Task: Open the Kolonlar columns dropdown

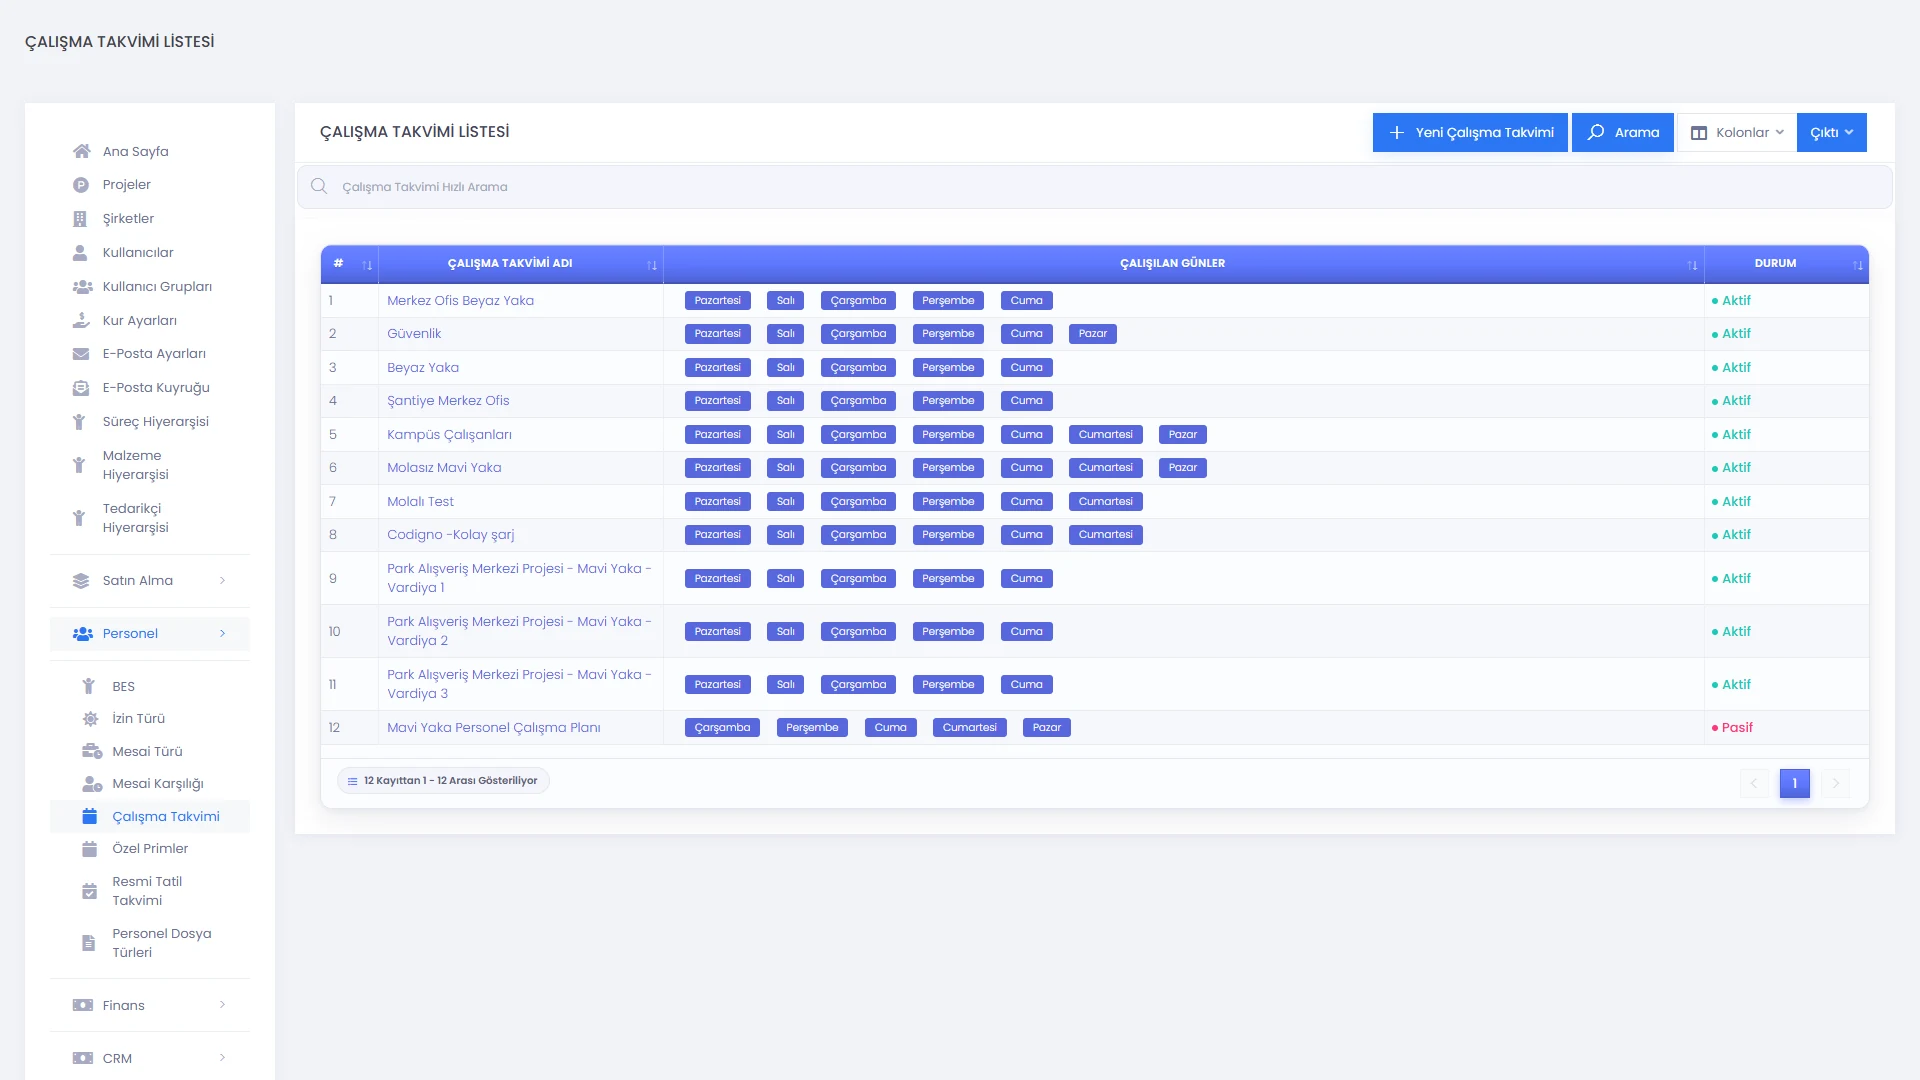Action: (1737, 132)
